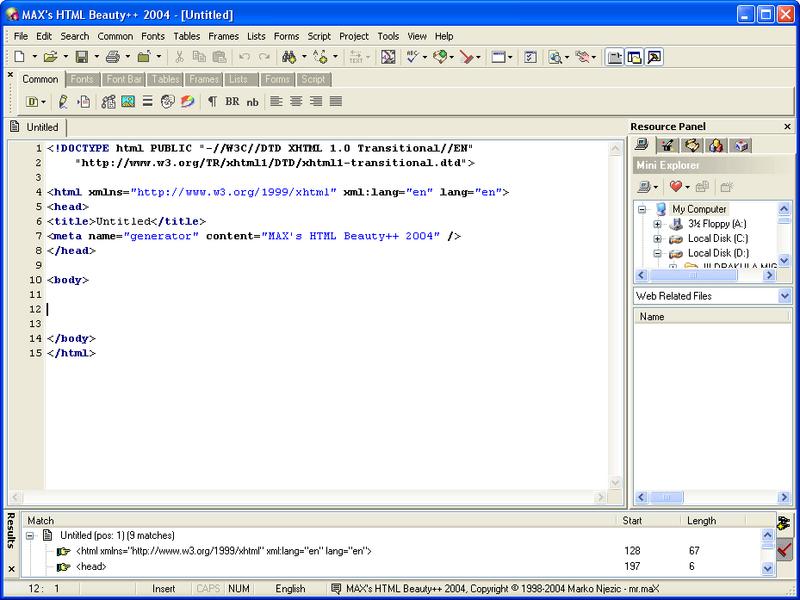The image size is (800, 600).
Task: Click the checkmark icon beside Results list
Action: click(x=784, y=550)
